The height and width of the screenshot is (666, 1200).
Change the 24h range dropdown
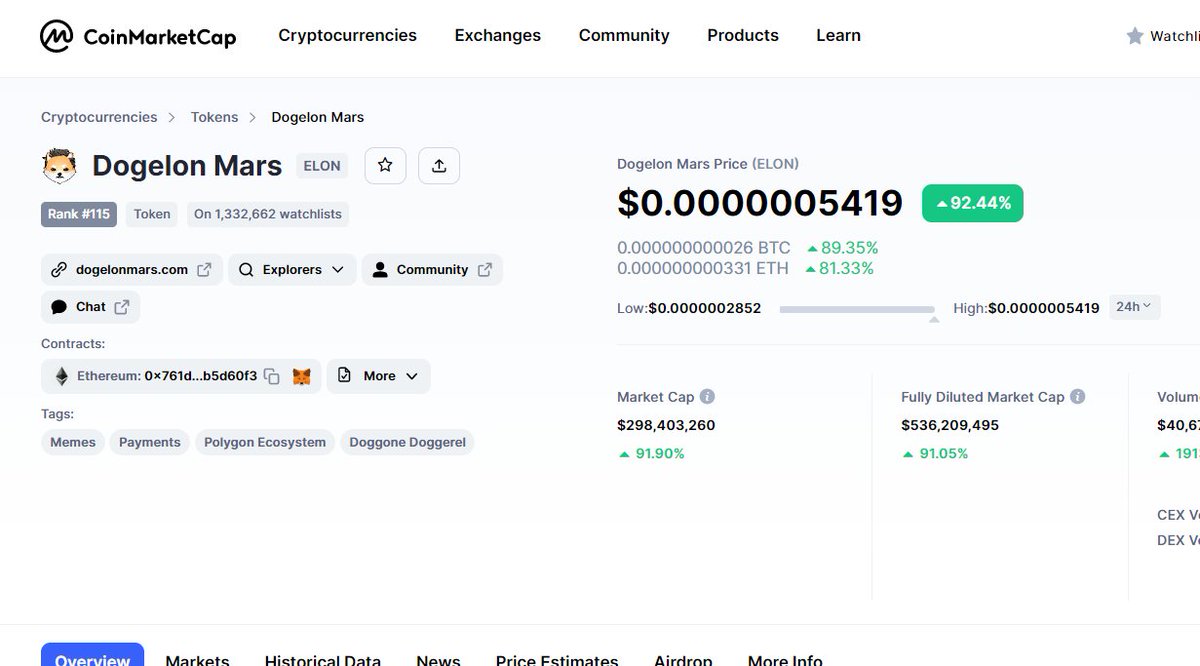pyautogui.click(x=1134, y=307)
